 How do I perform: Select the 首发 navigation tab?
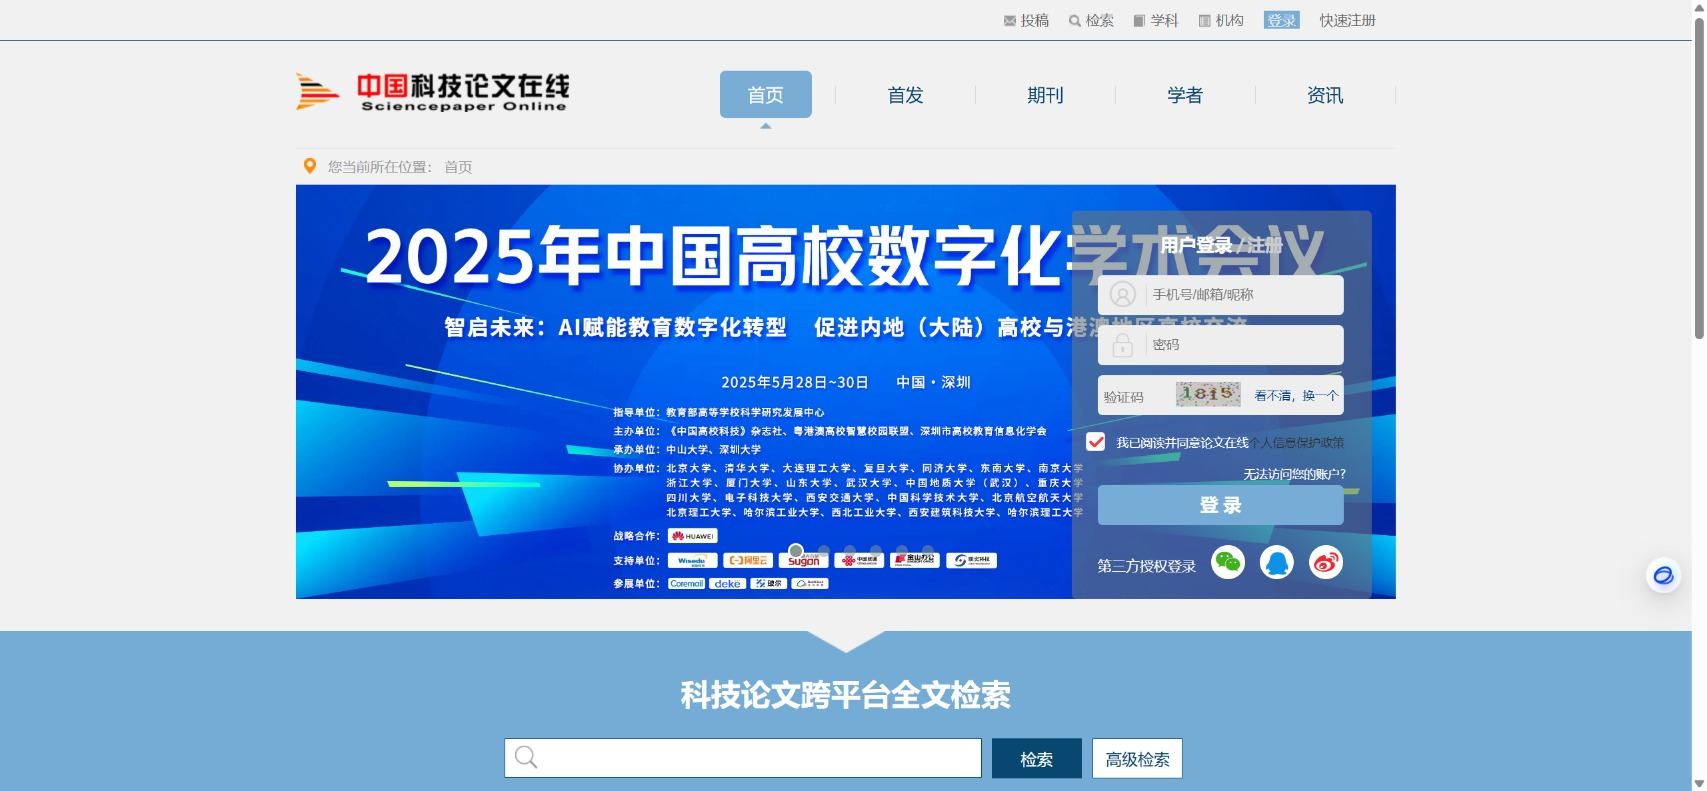tap(905, 95)
